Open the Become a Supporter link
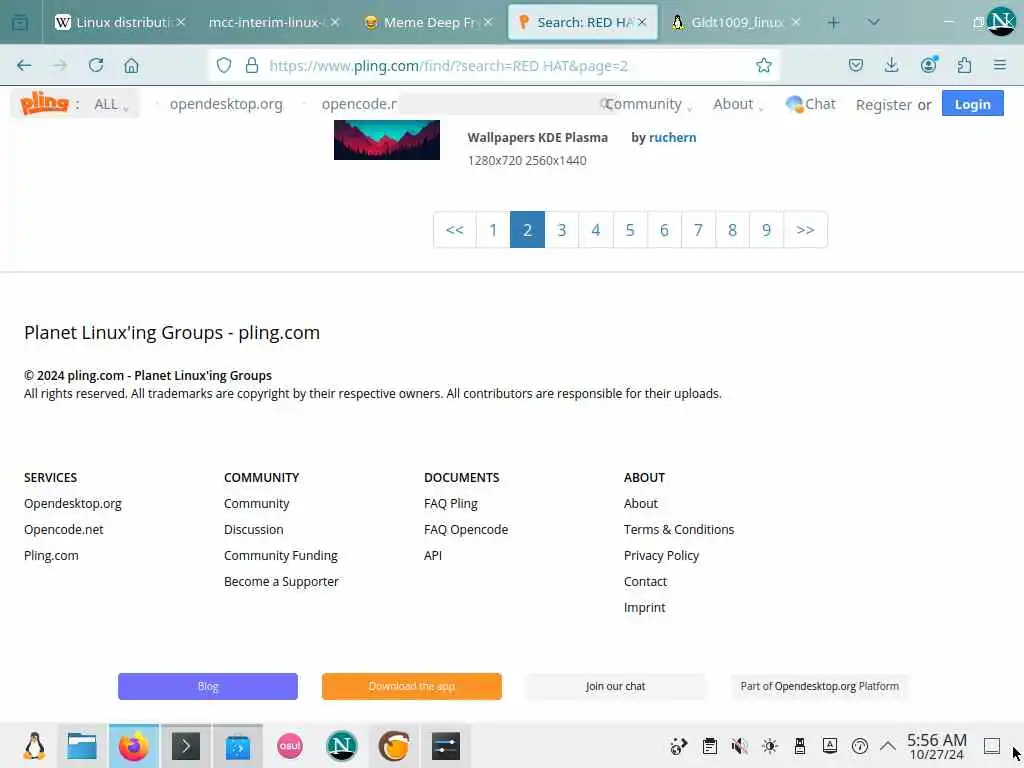1024x768 pixels. (x=281, y=582)
